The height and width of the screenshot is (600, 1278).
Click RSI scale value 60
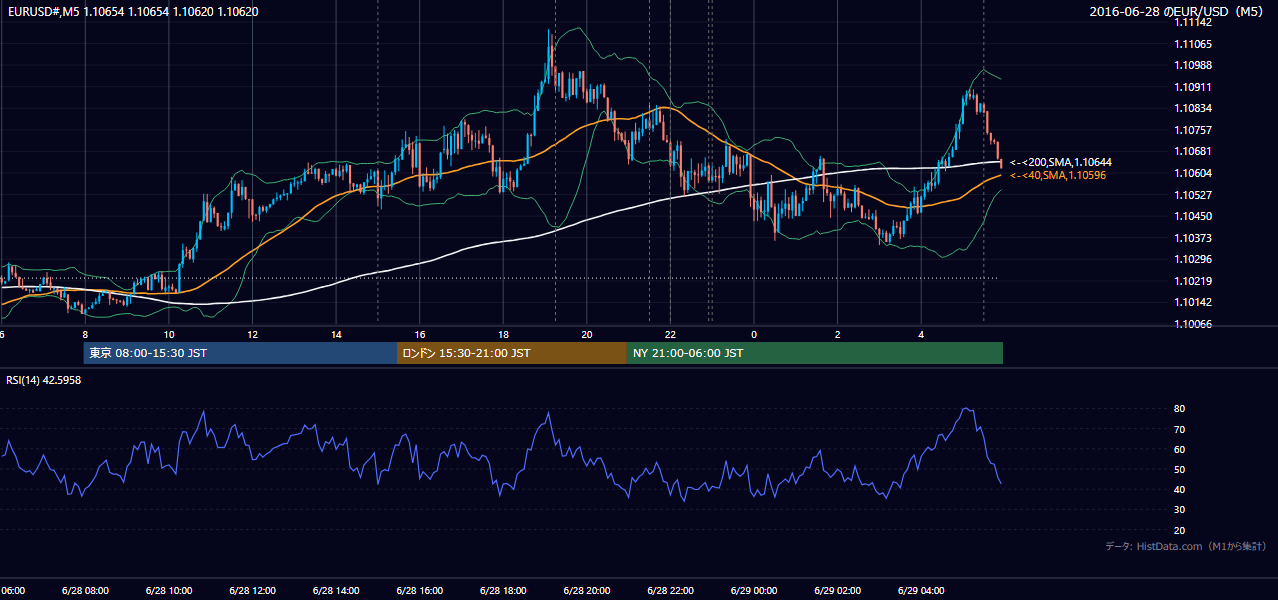[1180, 449]
